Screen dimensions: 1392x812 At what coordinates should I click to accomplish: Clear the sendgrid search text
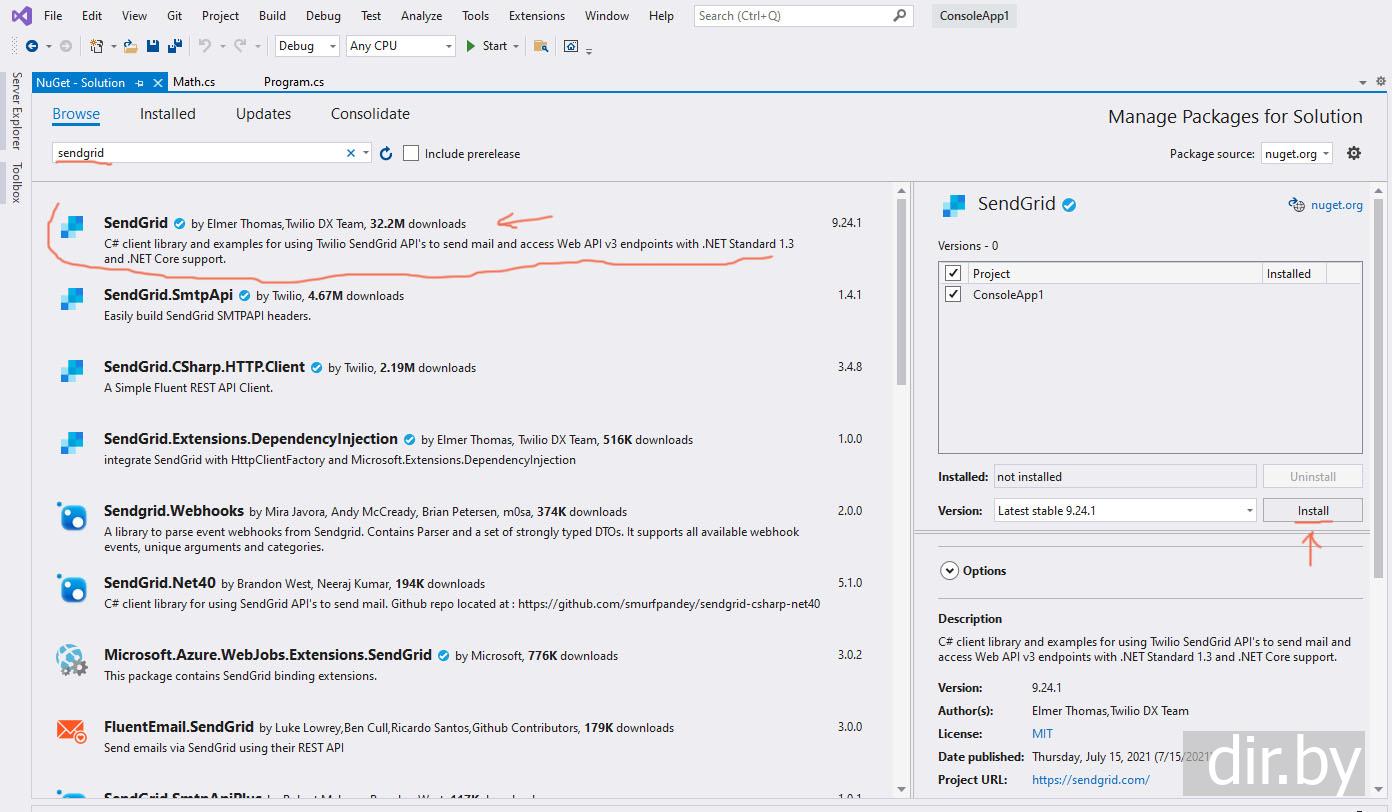click(351, 153)
